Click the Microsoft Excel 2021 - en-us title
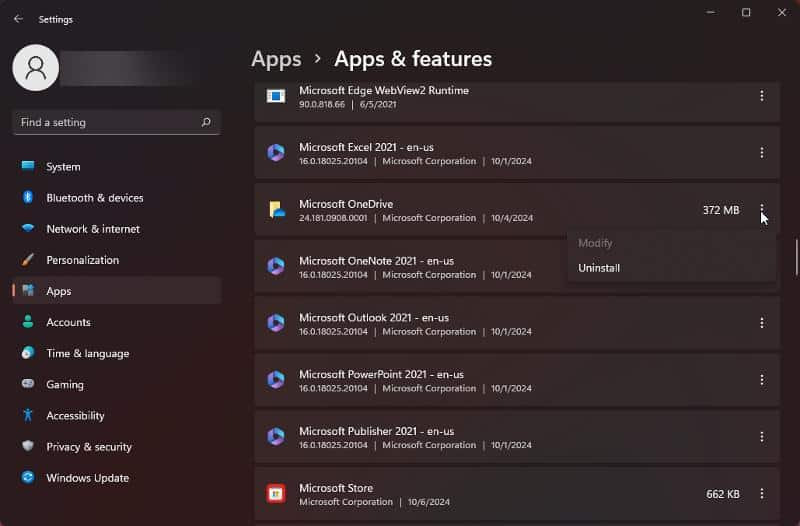This screenshot has height=526, width=800. [366, 147]
